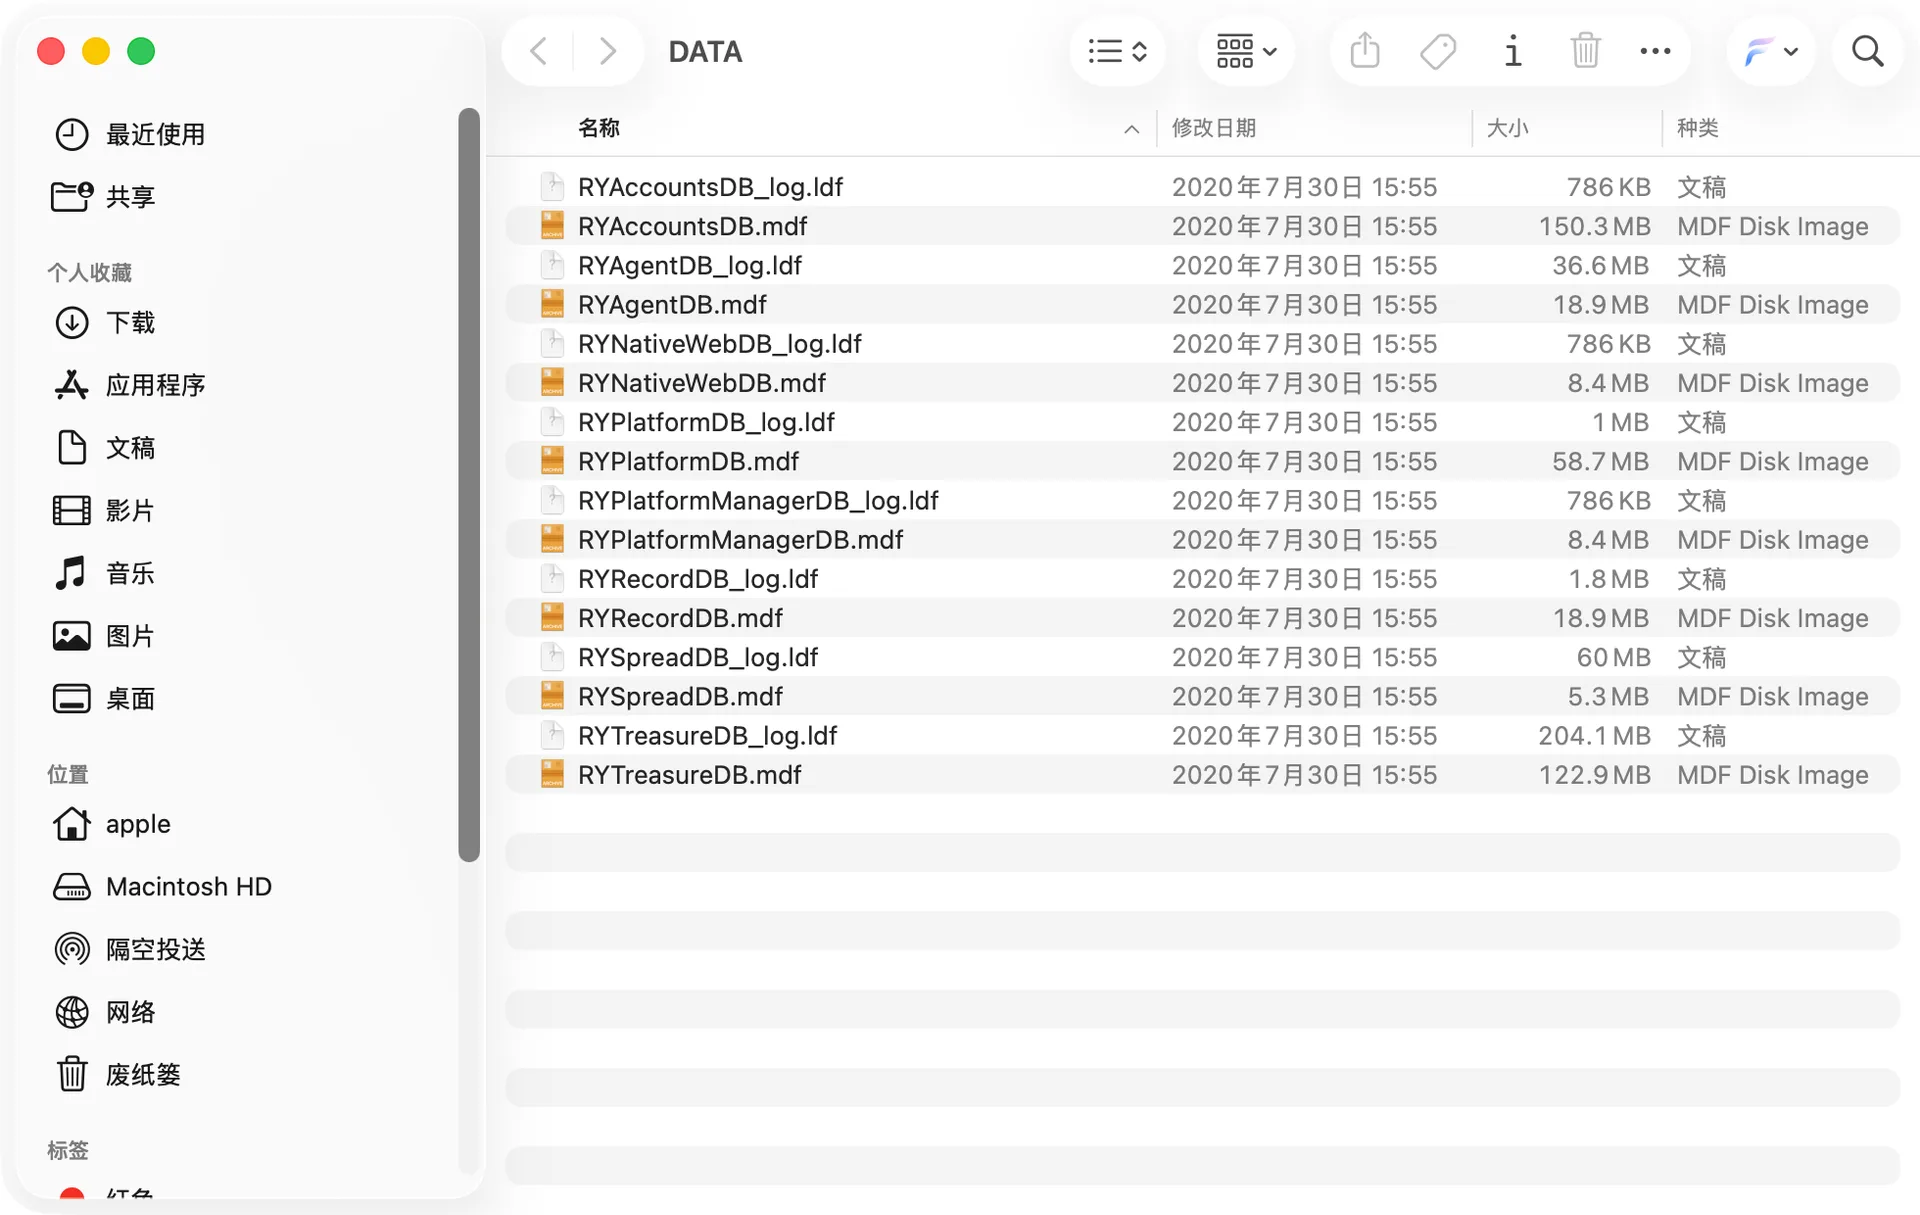Click the RYPlatformDB.mdf file icon
The width and height of the screenshot is (1920, 1215).
[x=552, y=461]
